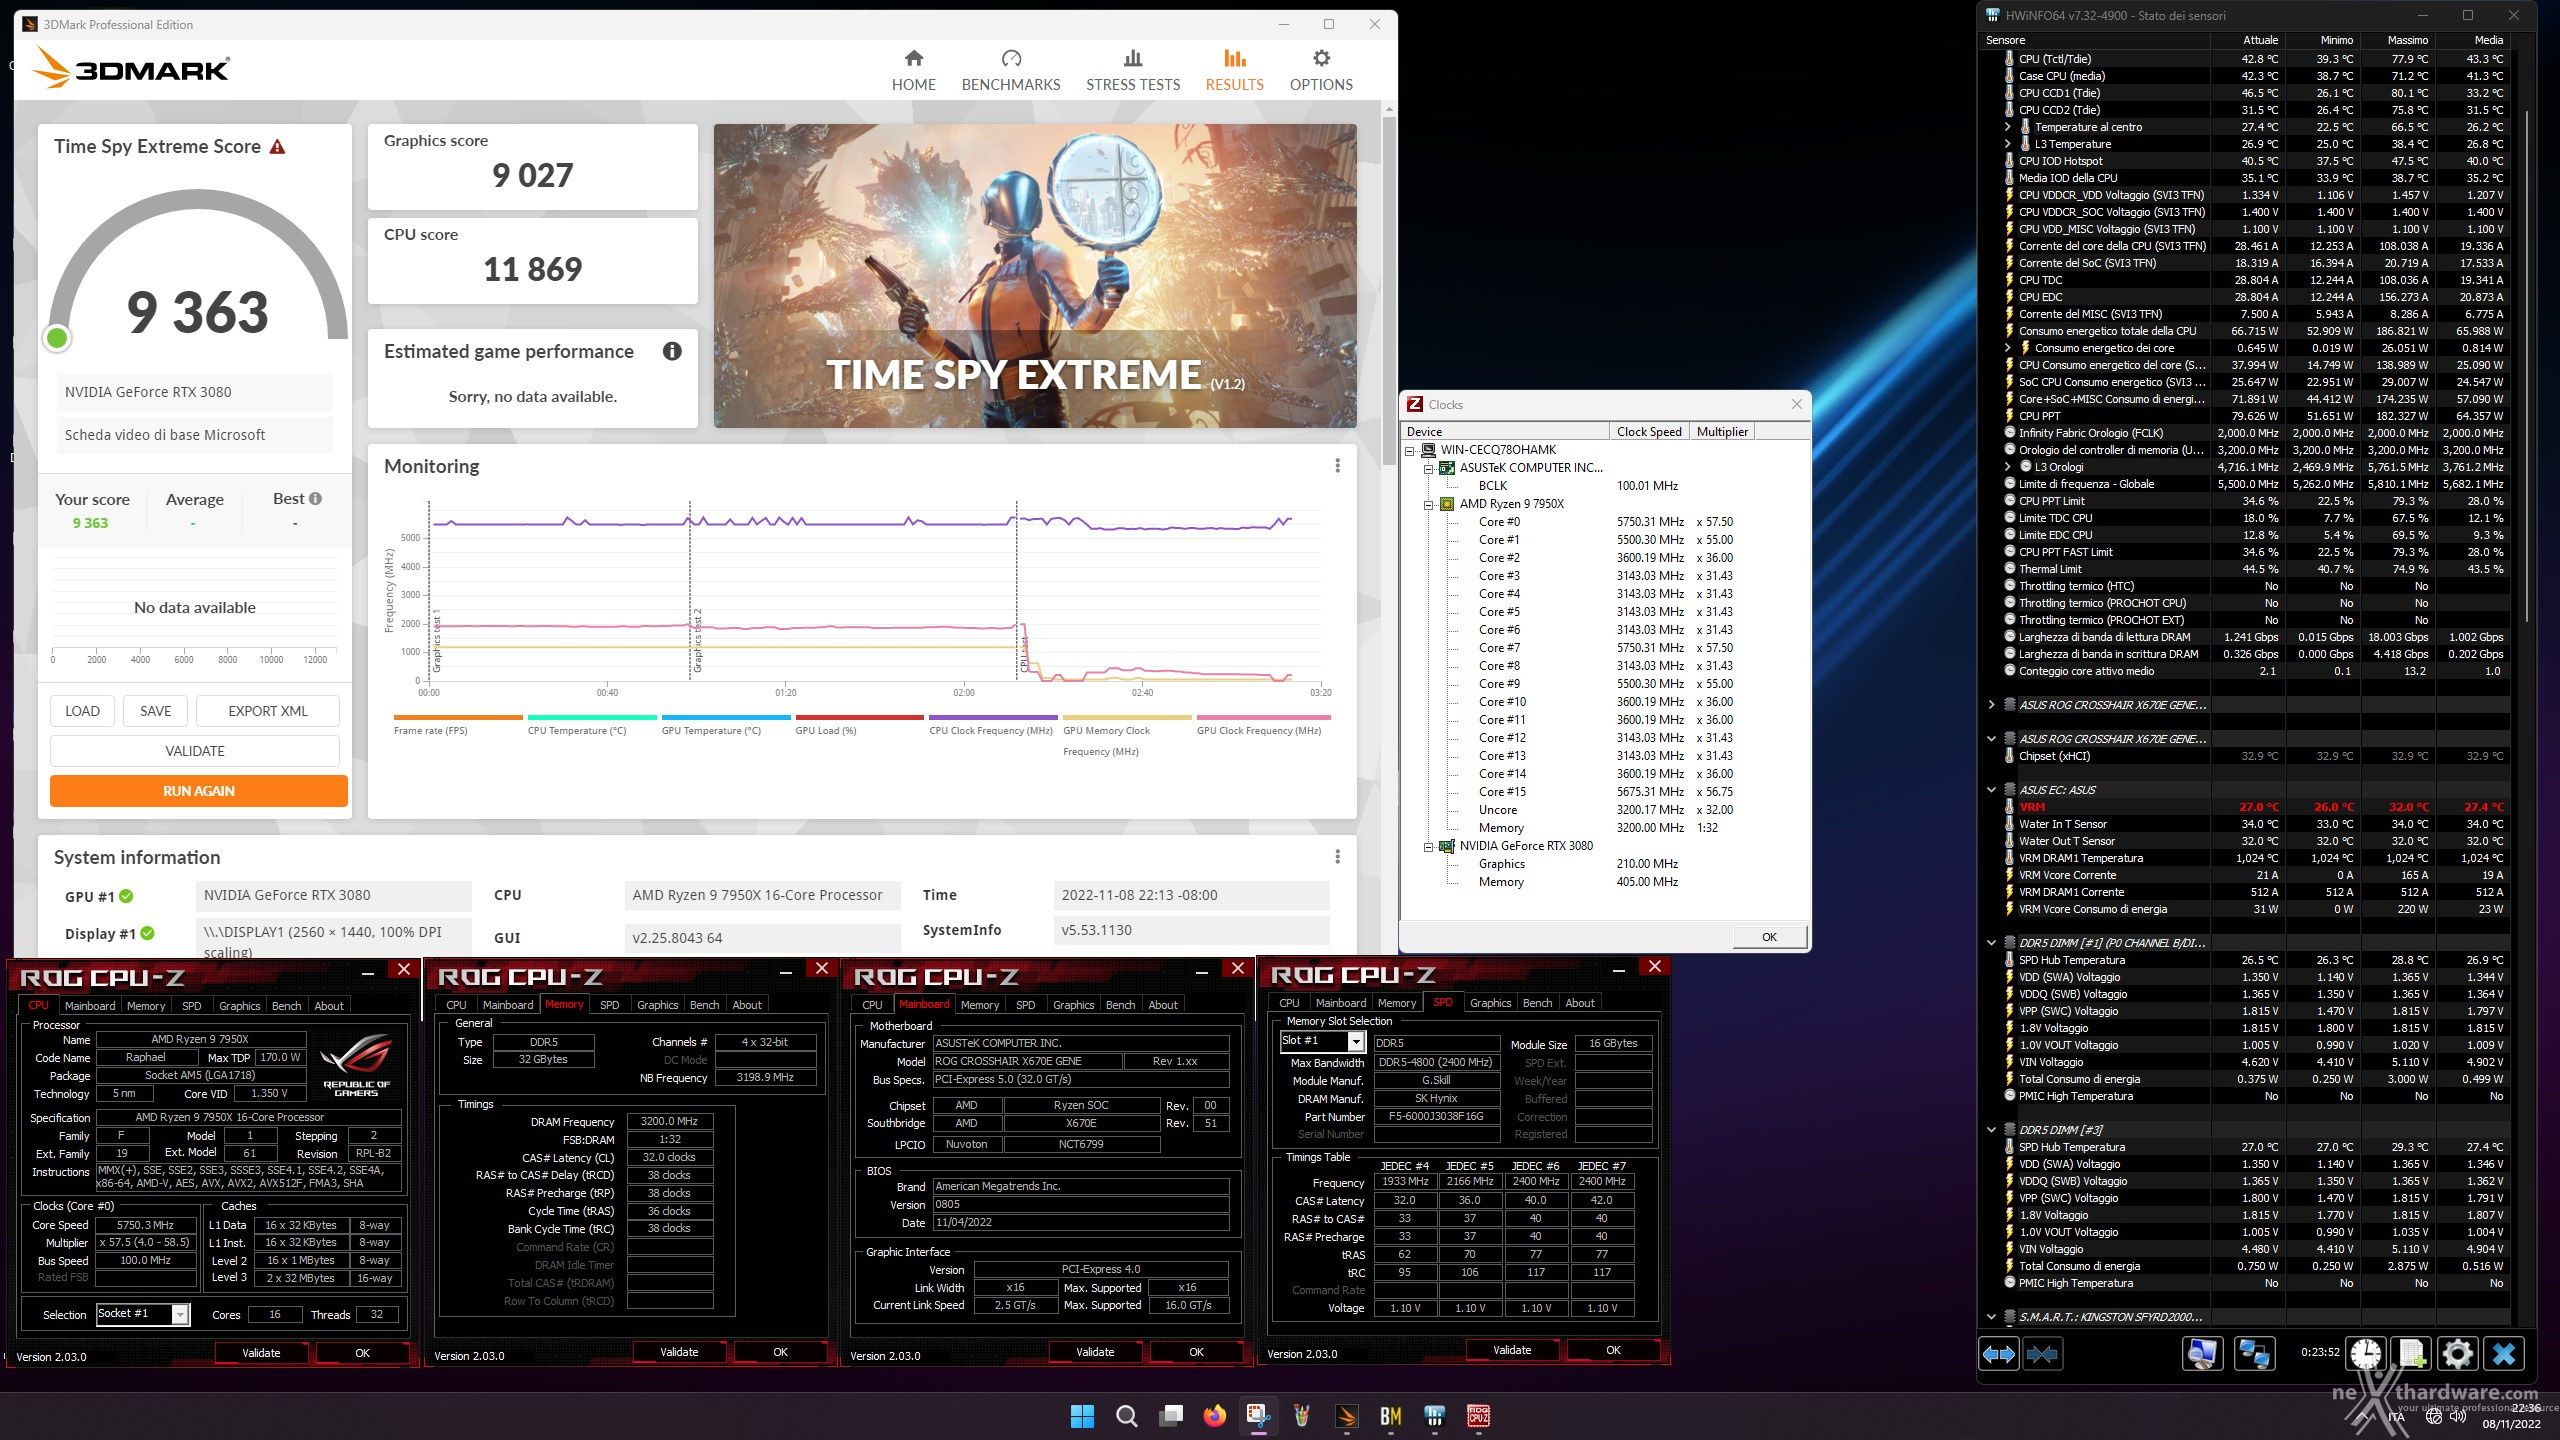Open the 3DMark BENCHMARKS tab

point(1011,70)
